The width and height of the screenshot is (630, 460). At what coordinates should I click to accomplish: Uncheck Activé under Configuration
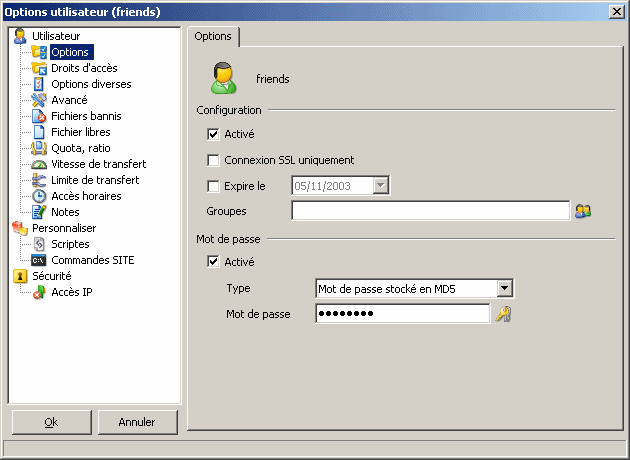coord(213,134)
